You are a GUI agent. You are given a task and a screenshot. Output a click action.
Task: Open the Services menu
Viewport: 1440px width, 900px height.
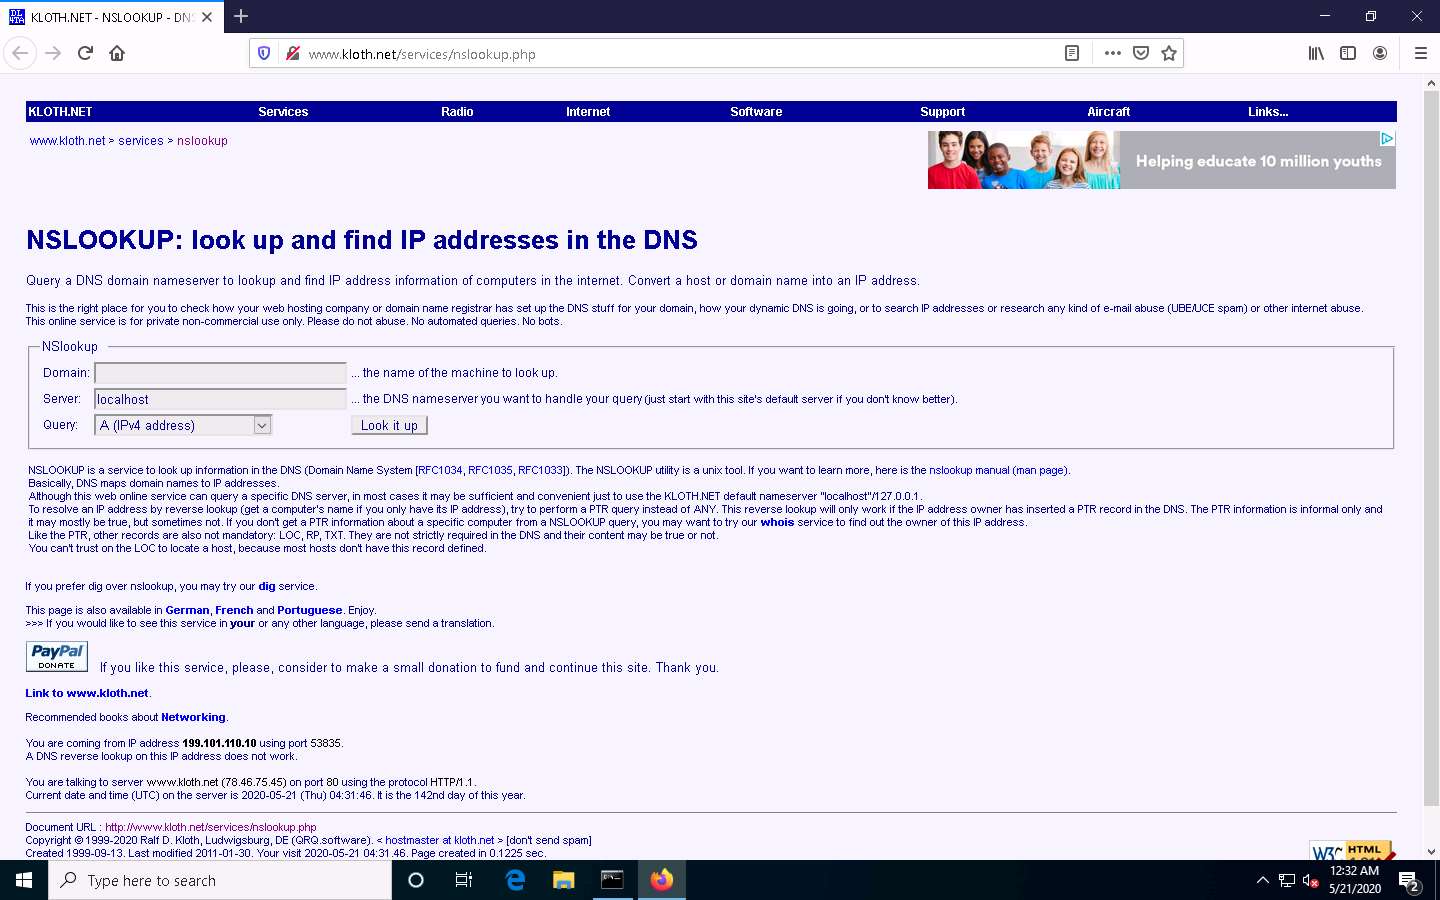tap(283, 112)
